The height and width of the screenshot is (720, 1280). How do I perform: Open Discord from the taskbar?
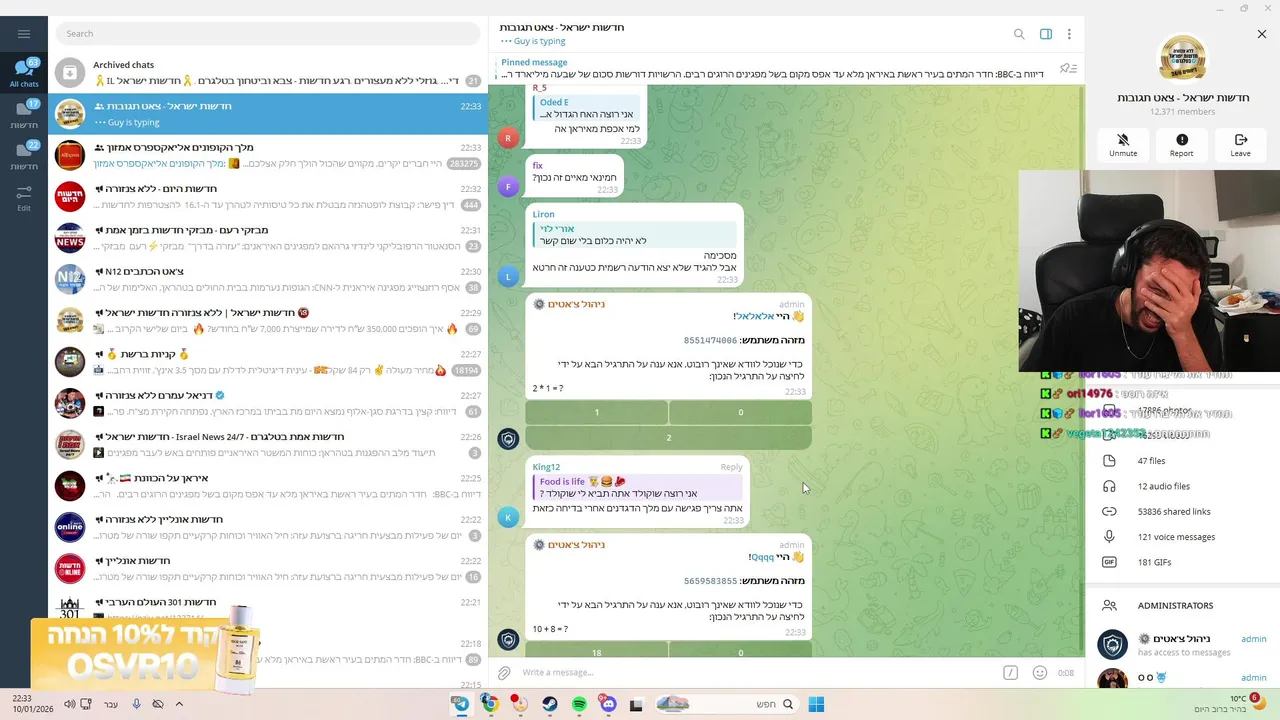pos(608,704)
